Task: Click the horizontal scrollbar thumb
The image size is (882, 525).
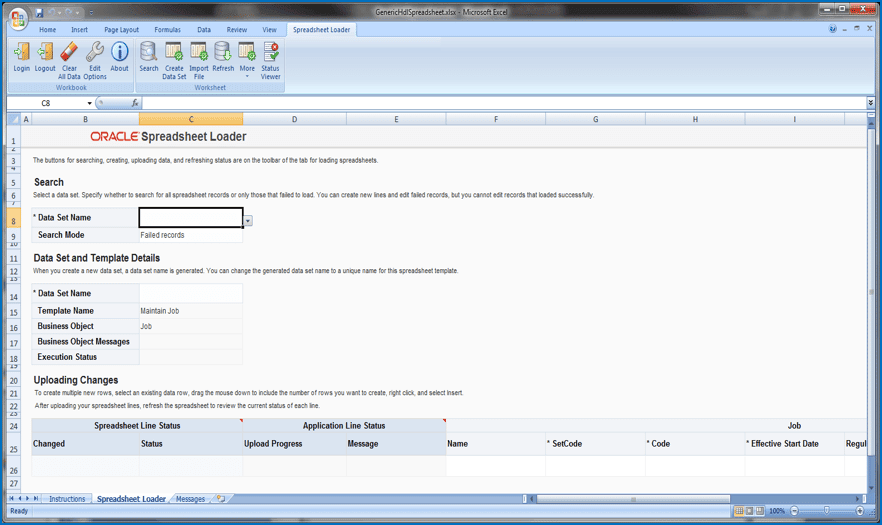Action: tap(633, 499)
